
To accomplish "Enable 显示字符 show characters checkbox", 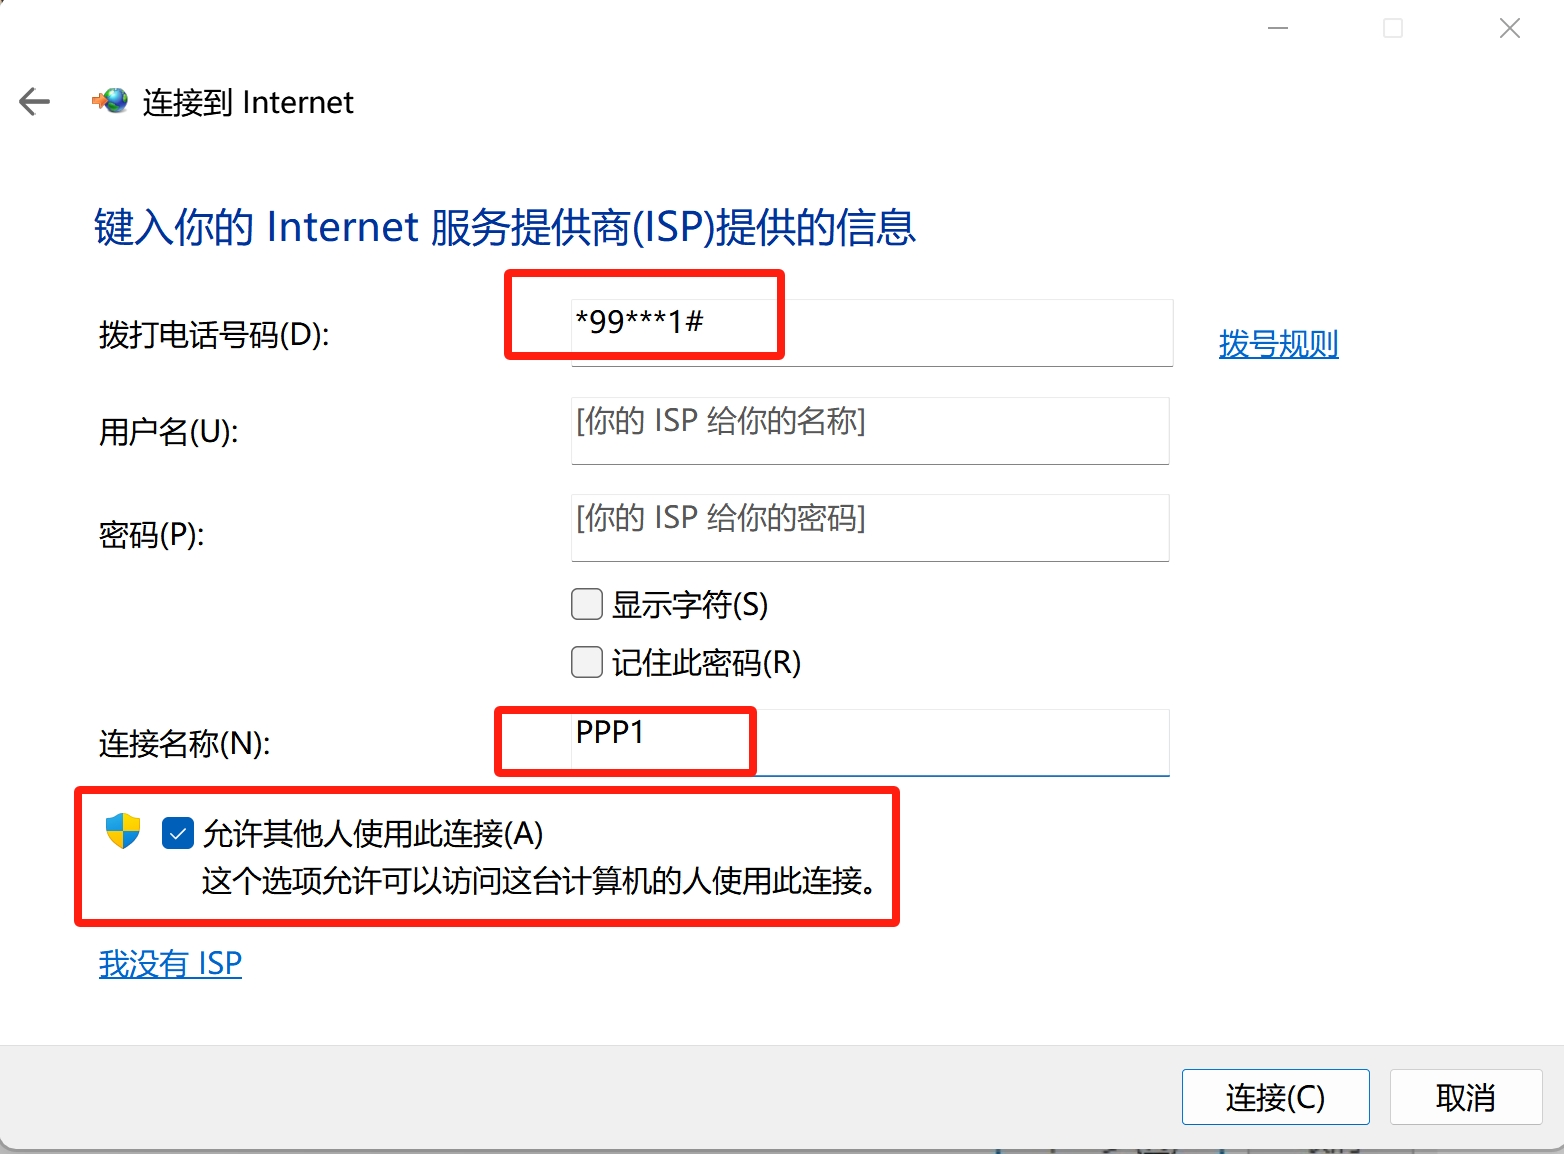I will (587, 604).
